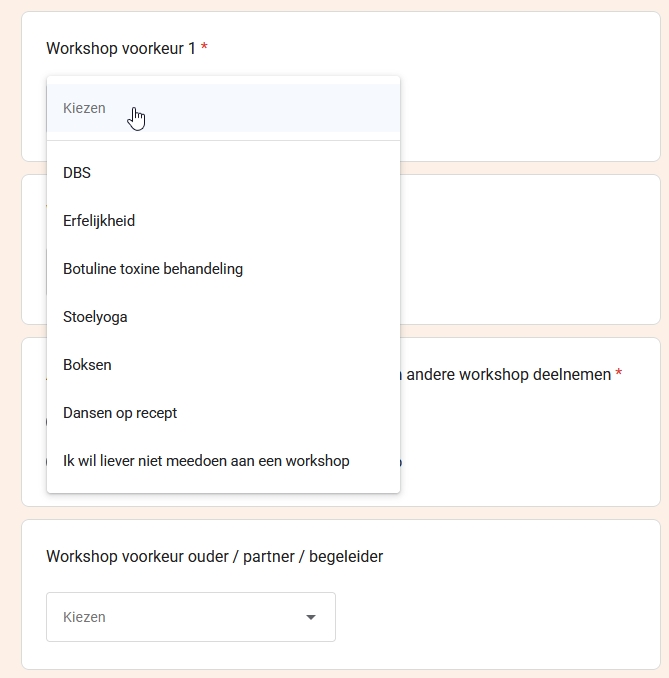The width and height of the screenshot is (669, 678).
Task: Click the red asterisk beside Workshop voorkeur 1
Action: point(204,48)
